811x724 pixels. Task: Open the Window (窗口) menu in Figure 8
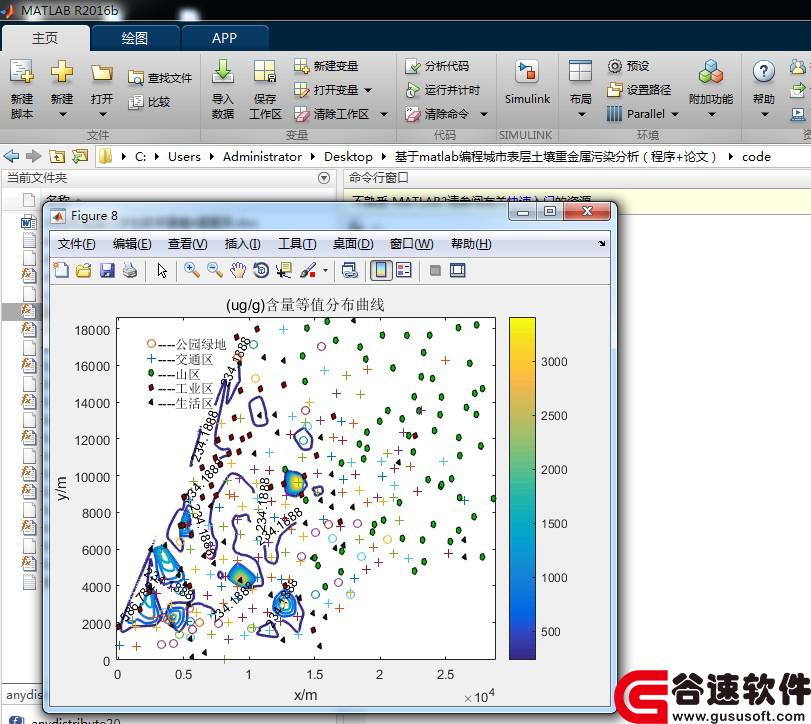pos(411,244)
